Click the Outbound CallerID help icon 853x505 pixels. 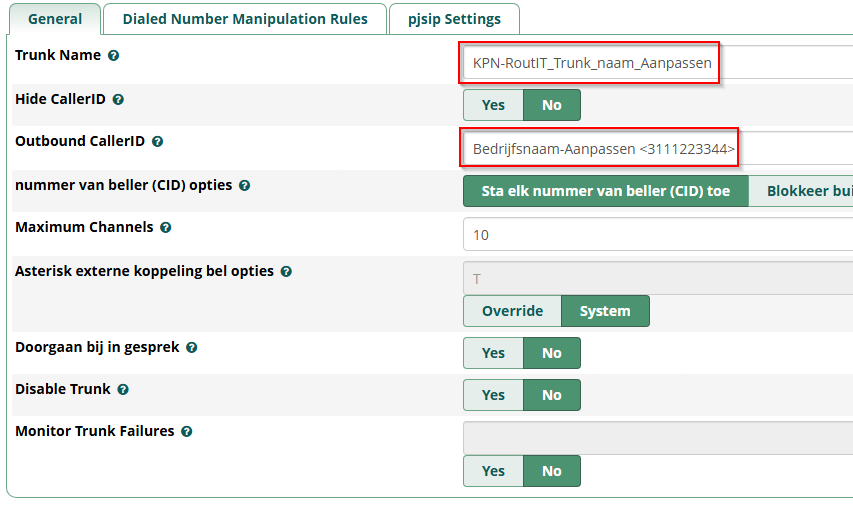[157, 142]
